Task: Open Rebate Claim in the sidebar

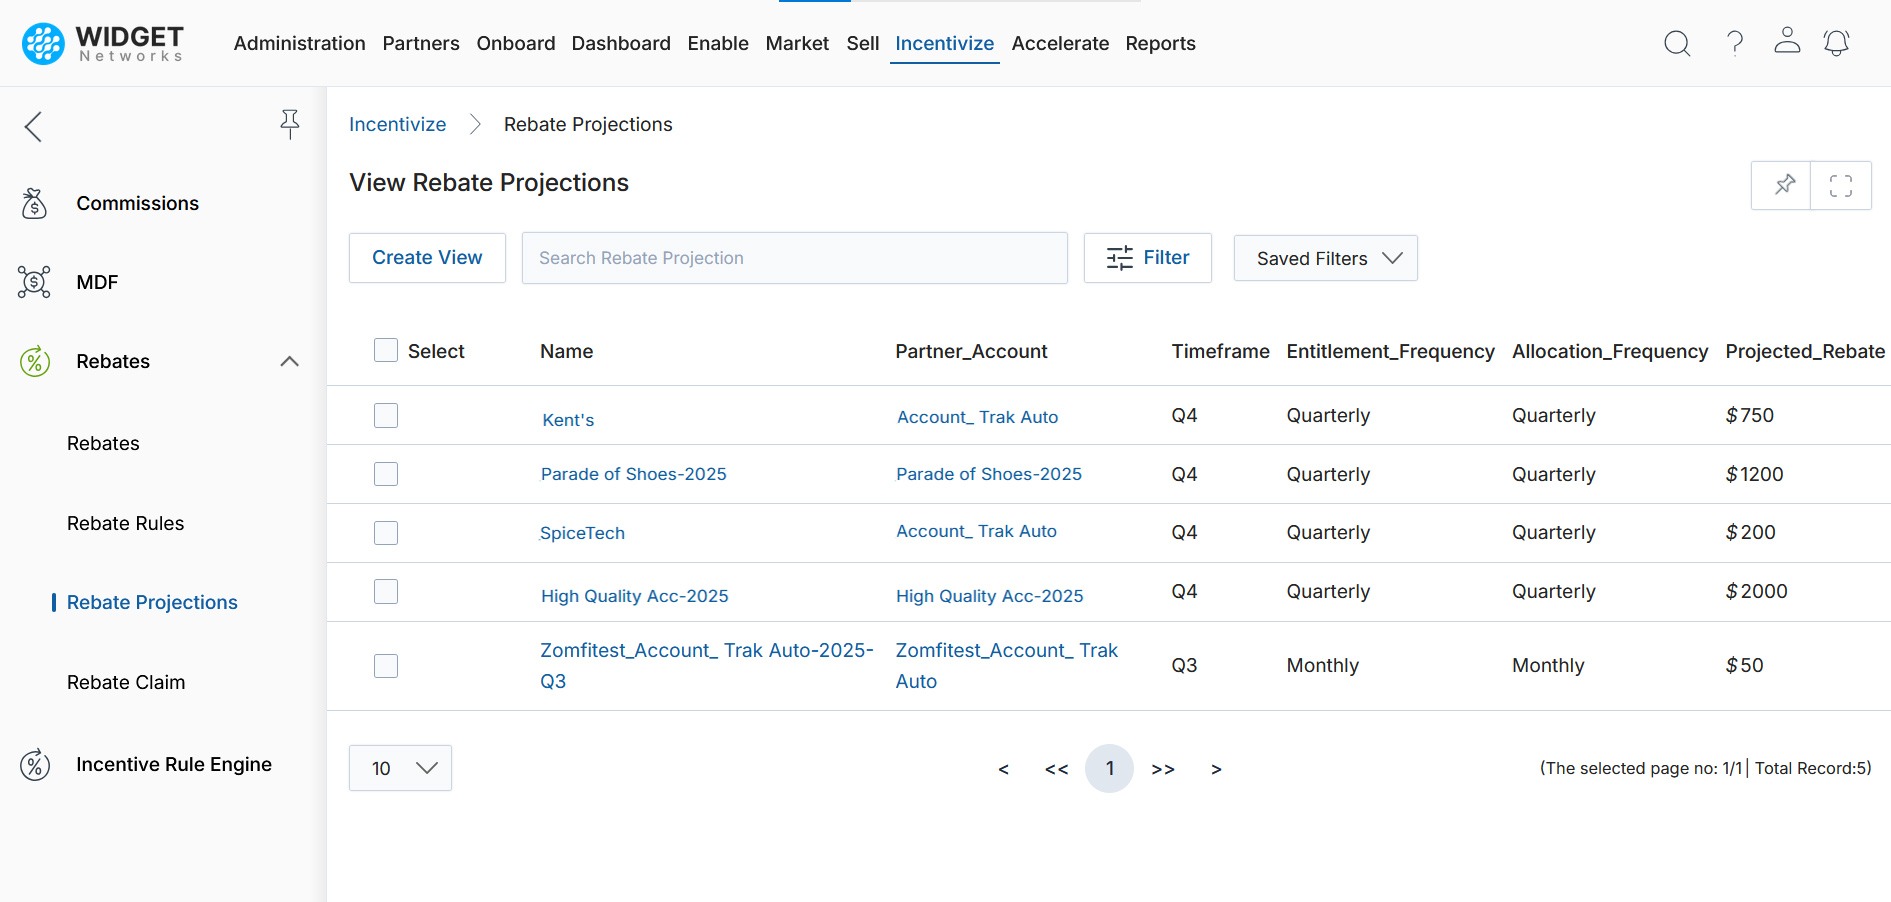Action: 126,682
